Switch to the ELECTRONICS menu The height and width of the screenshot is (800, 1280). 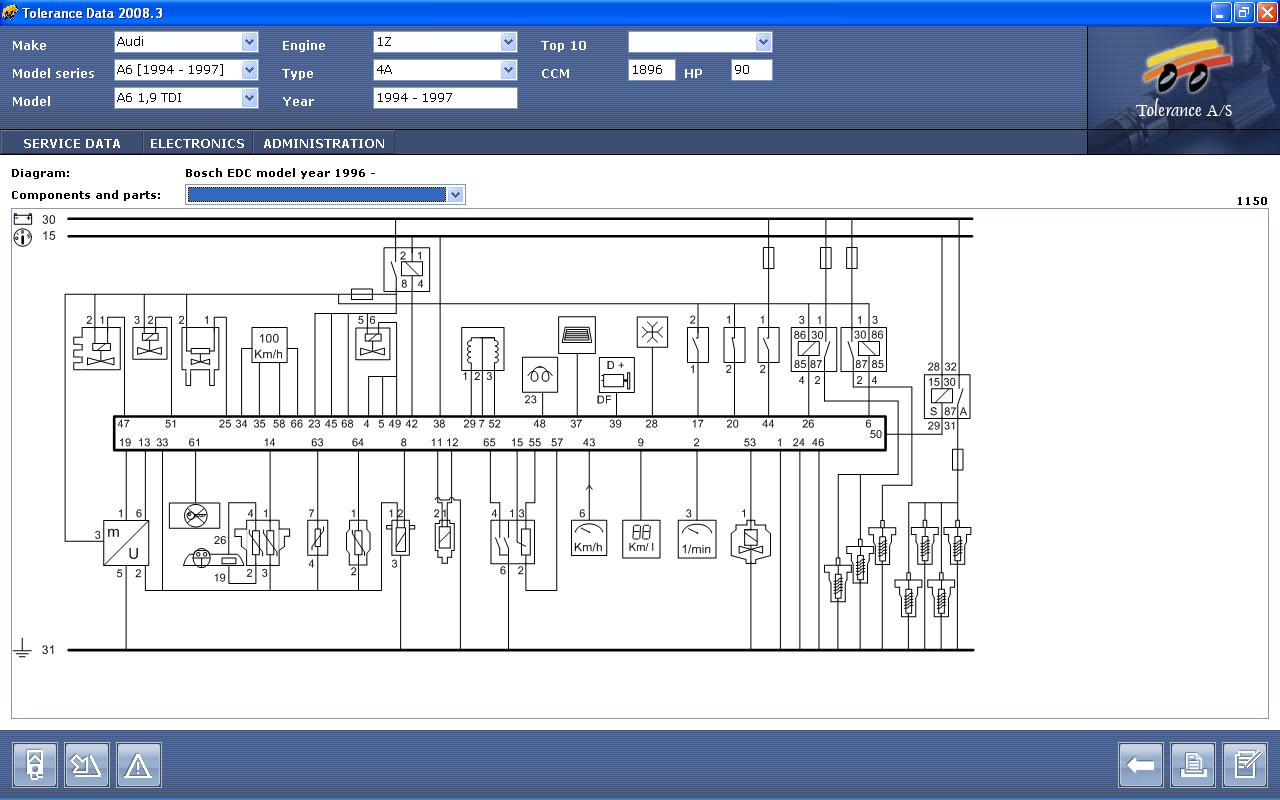coord(197,143)
